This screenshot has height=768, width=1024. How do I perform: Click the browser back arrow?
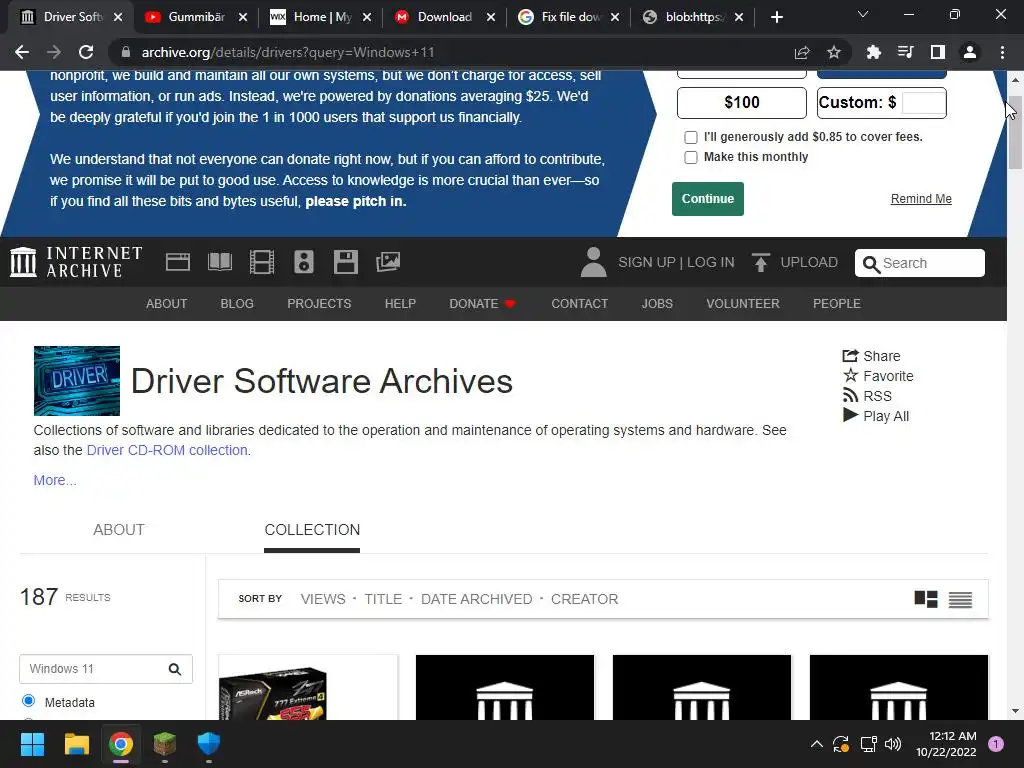click(x=22, y=52)
